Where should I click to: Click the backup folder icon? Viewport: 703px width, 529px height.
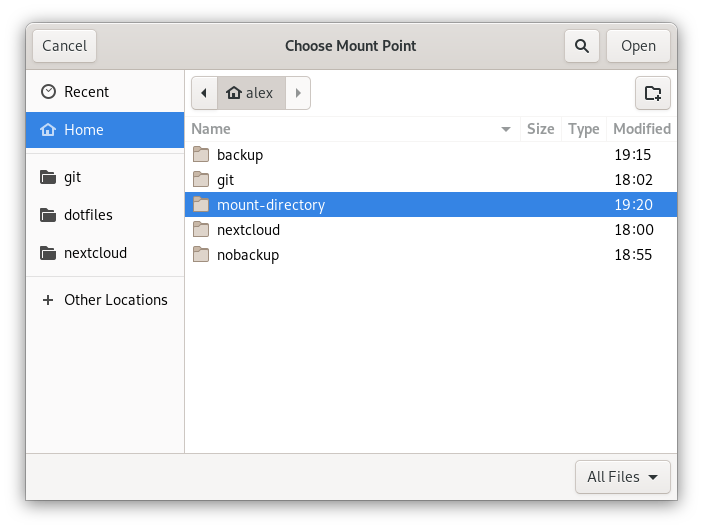tap(201, 155)
